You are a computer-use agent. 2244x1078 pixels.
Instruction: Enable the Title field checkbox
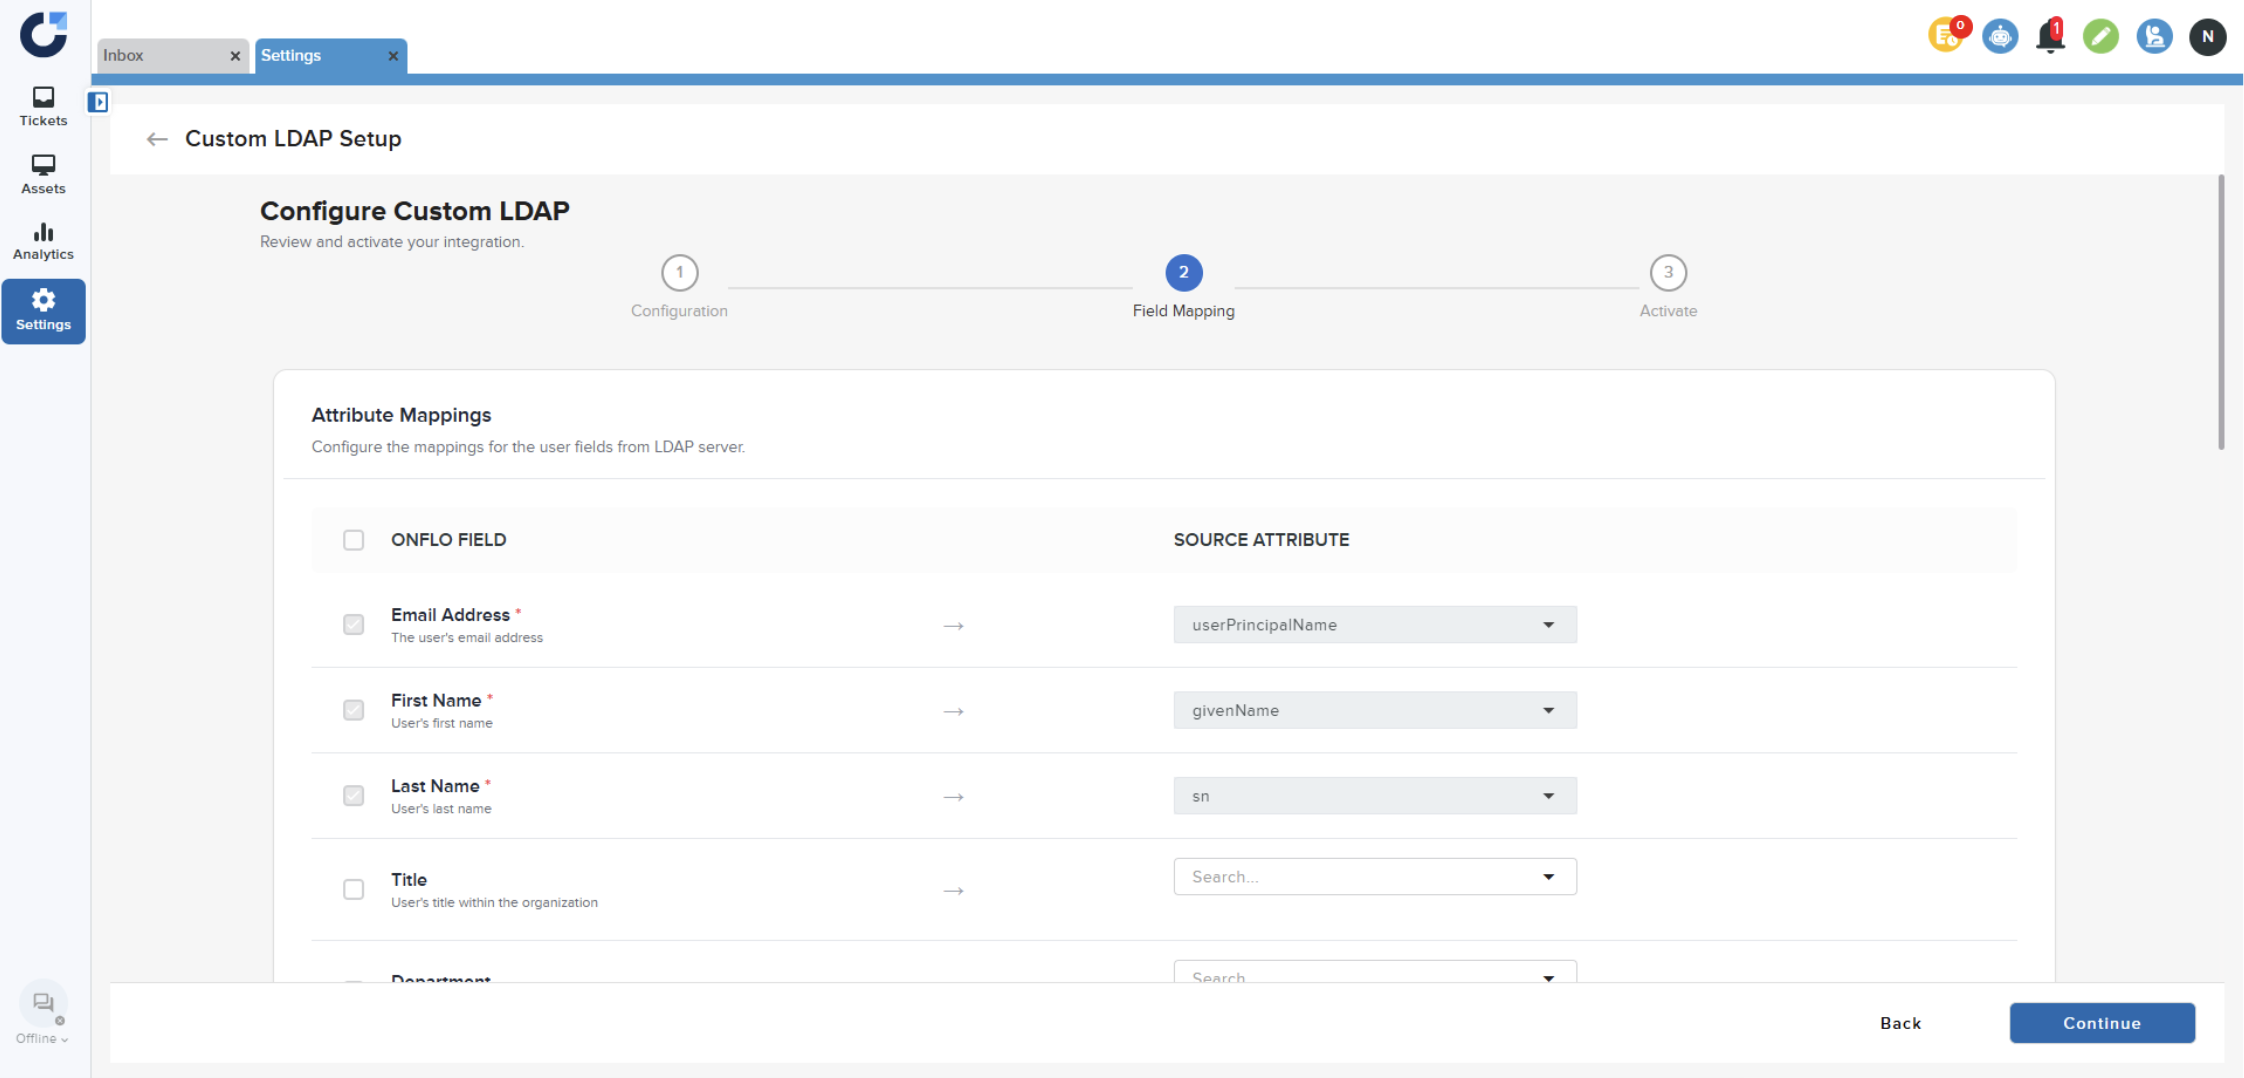click(x=353, y=889)
